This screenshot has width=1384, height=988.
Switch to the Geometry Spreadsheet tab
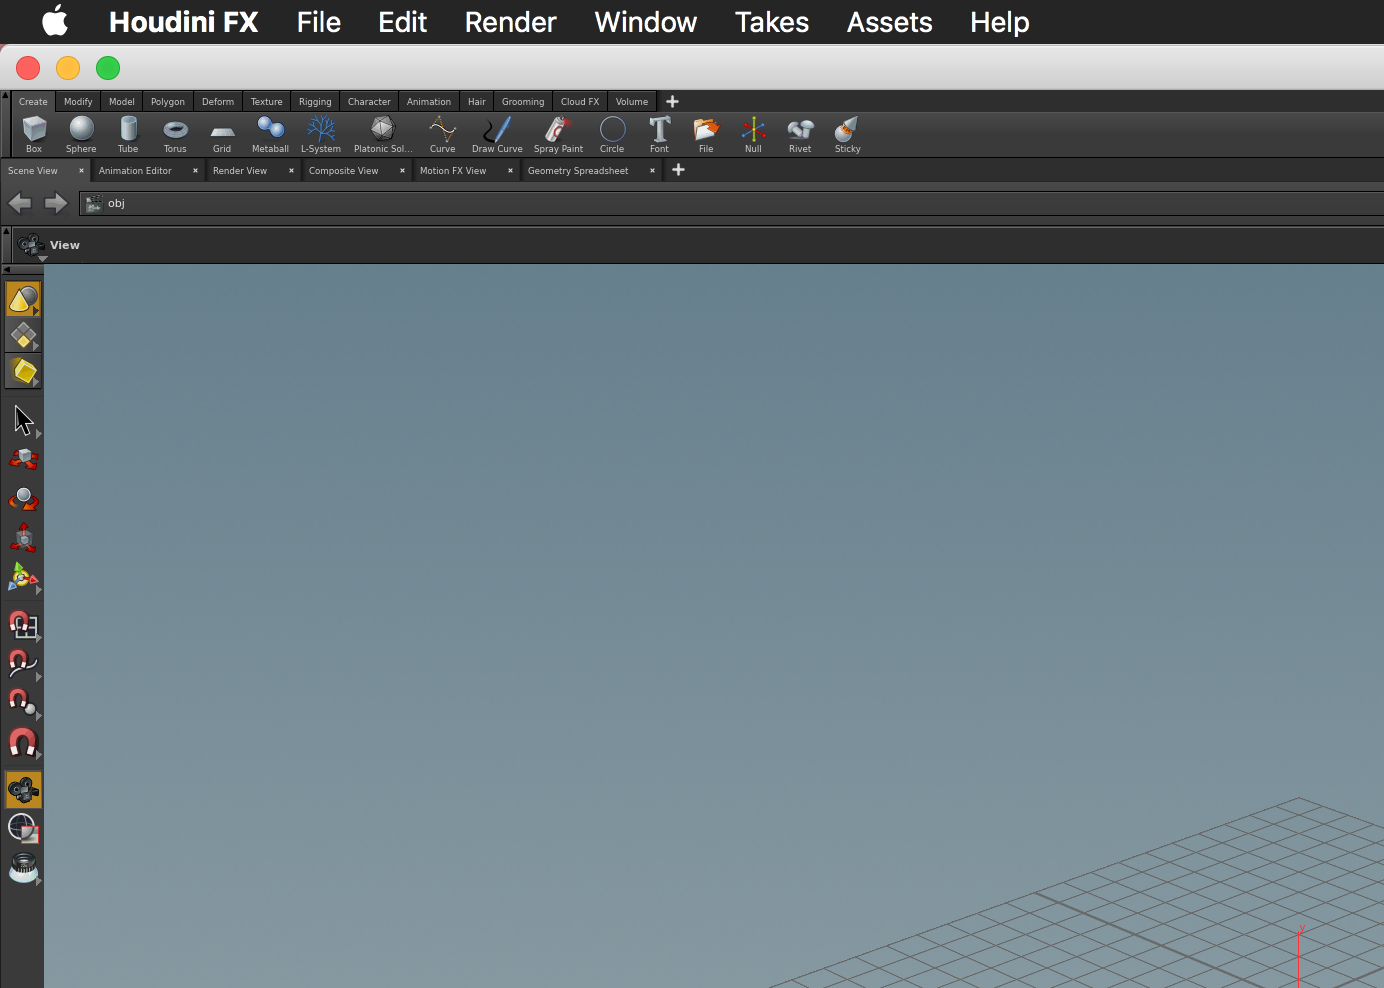(x=578, y=170)
